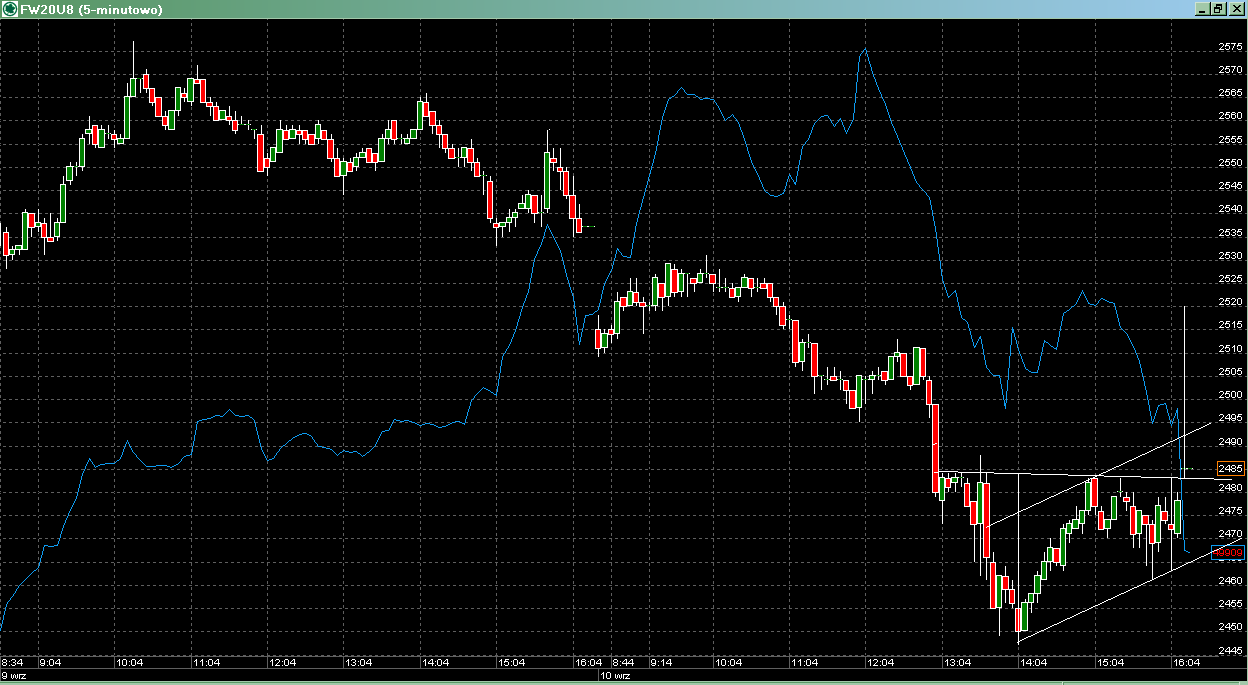Click the 2450 price axis label

coord(1230,627)
